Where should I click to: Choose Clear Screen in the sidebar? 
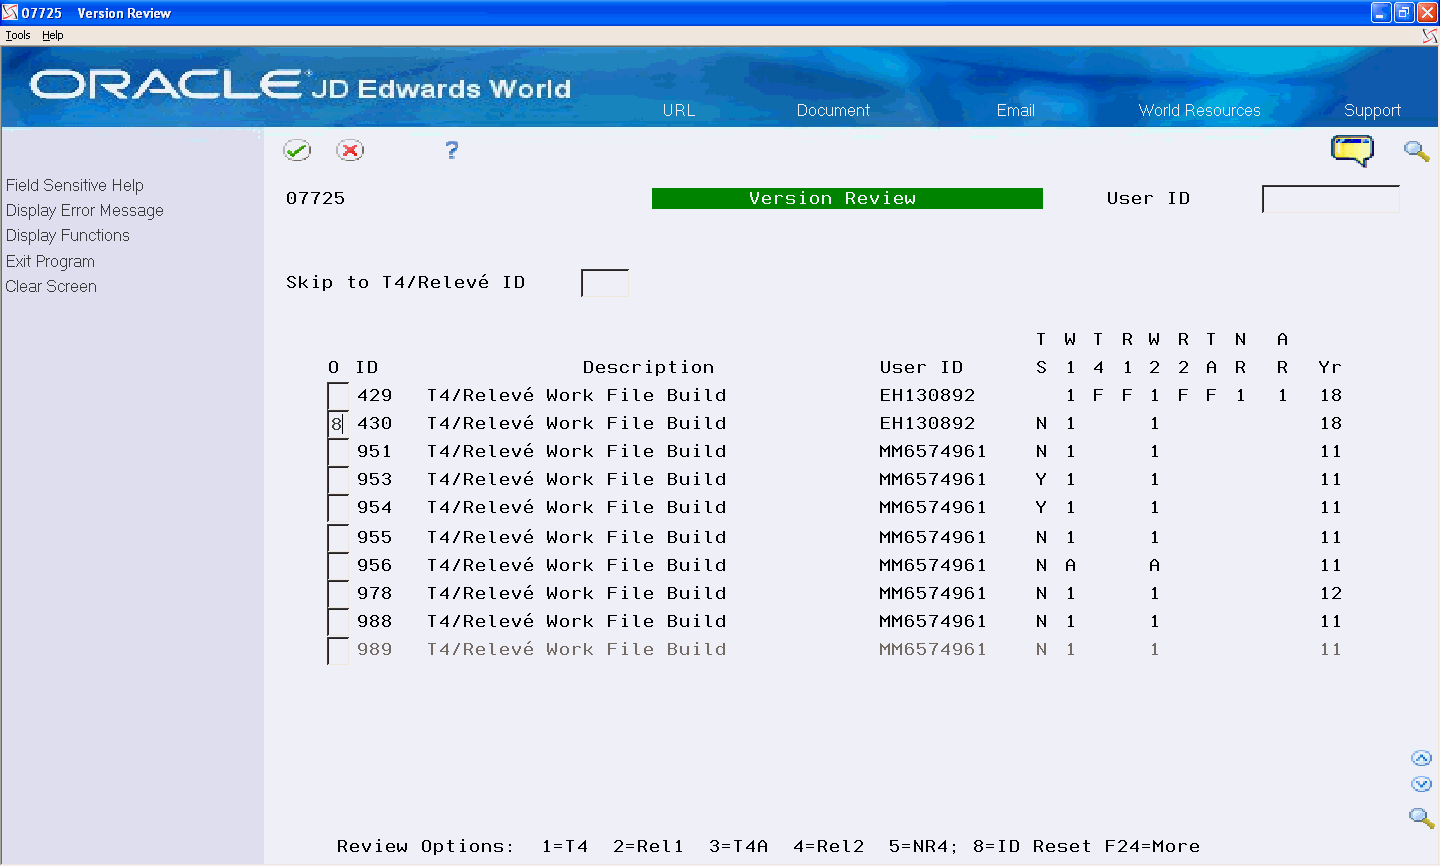click(x=51, y=286)
